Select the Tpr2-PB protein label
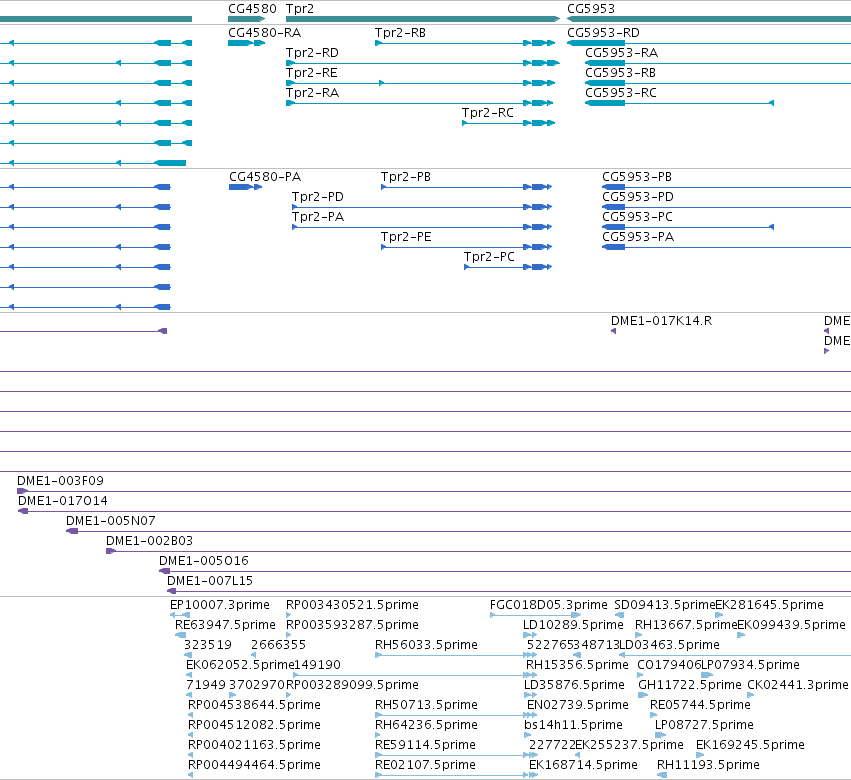 pyautogui.click(x=405, y=177)
